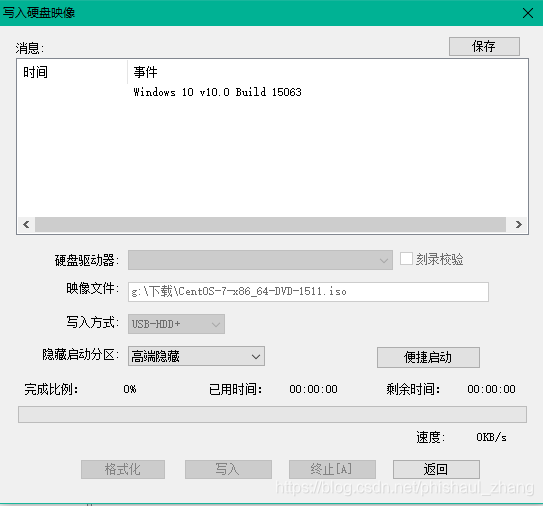Screen dimensions: 543x506
Task: Close the 写入硬盘映像 dialog
Action: 528,13
